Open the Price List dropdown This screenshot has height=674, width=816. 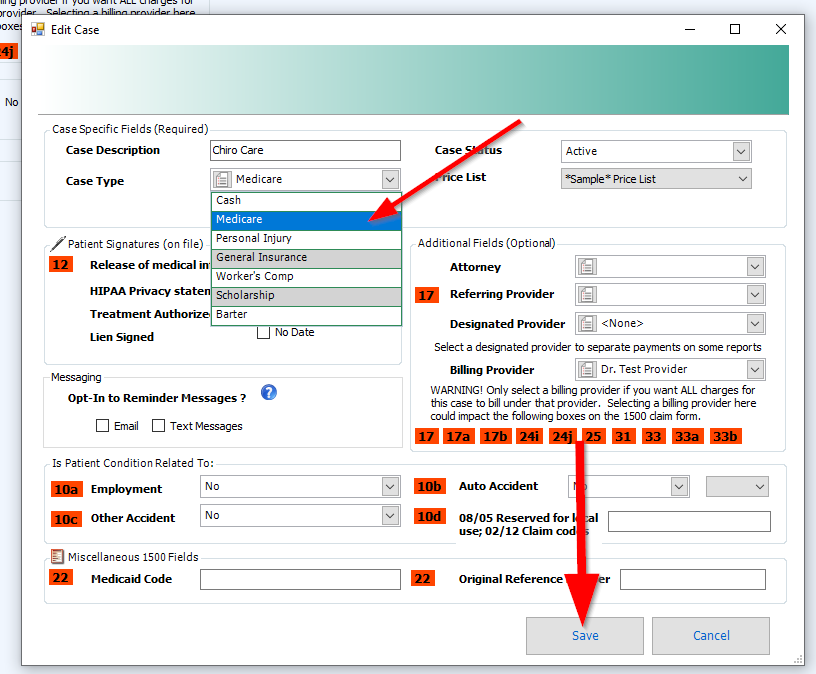point(656,179)
